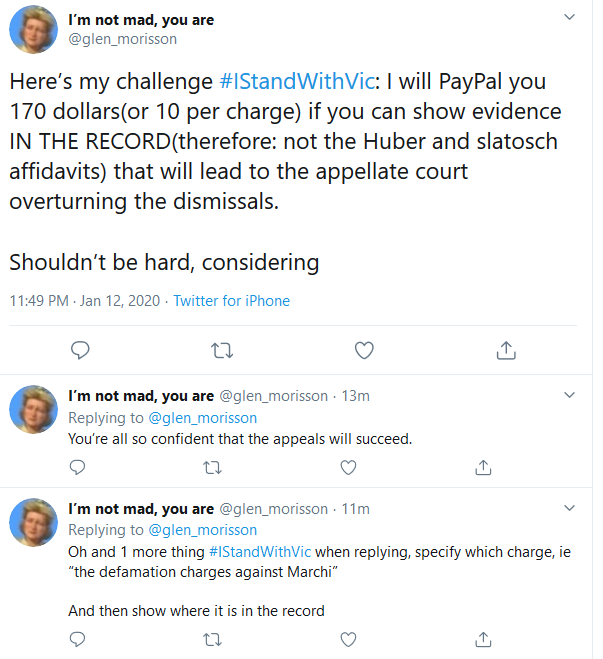
Task: Open the main tweet's options chevron menu
Action: (569, 17)
